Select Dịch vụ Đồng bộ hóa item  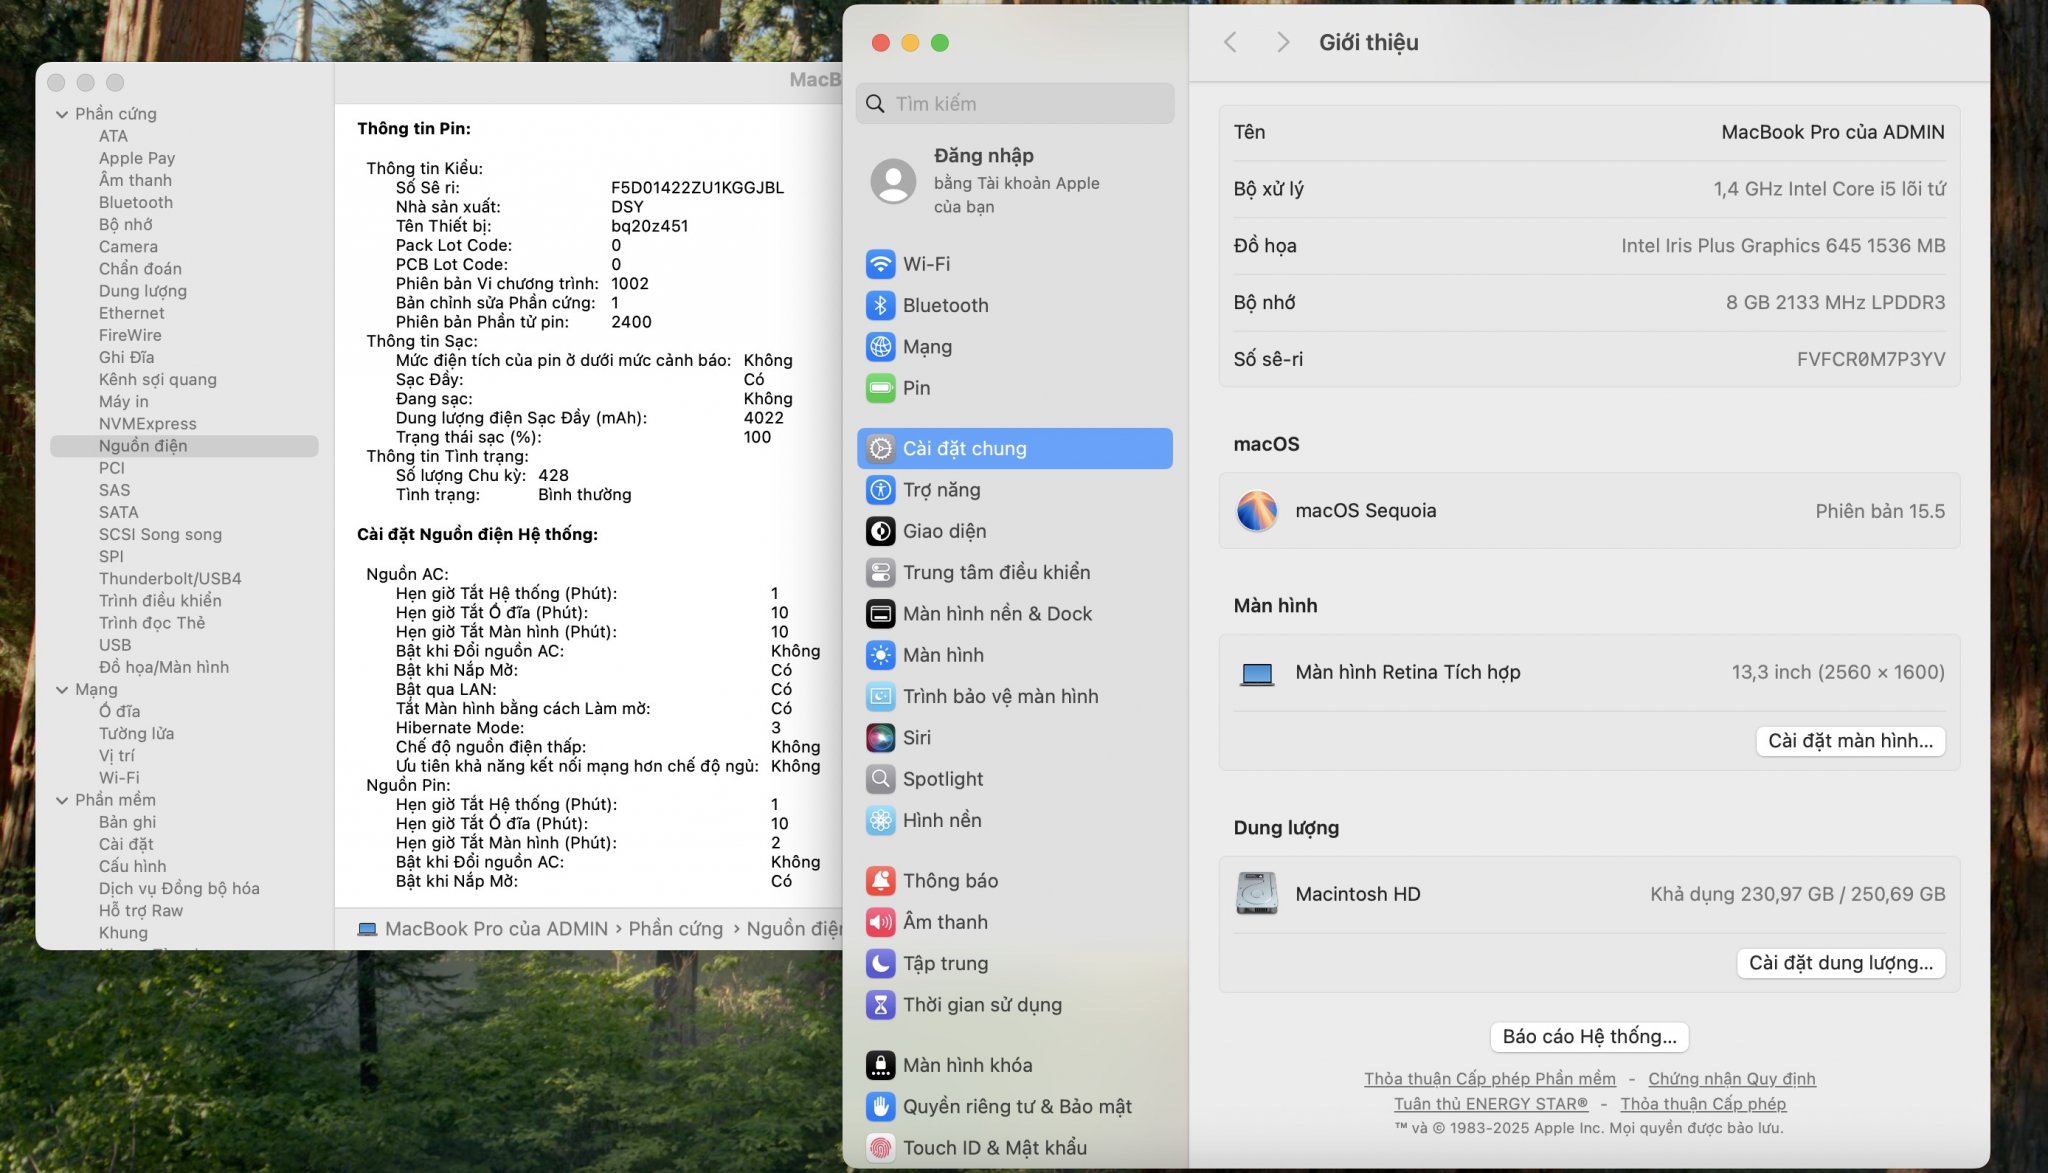pyautogui.click(x=179, y=889)
